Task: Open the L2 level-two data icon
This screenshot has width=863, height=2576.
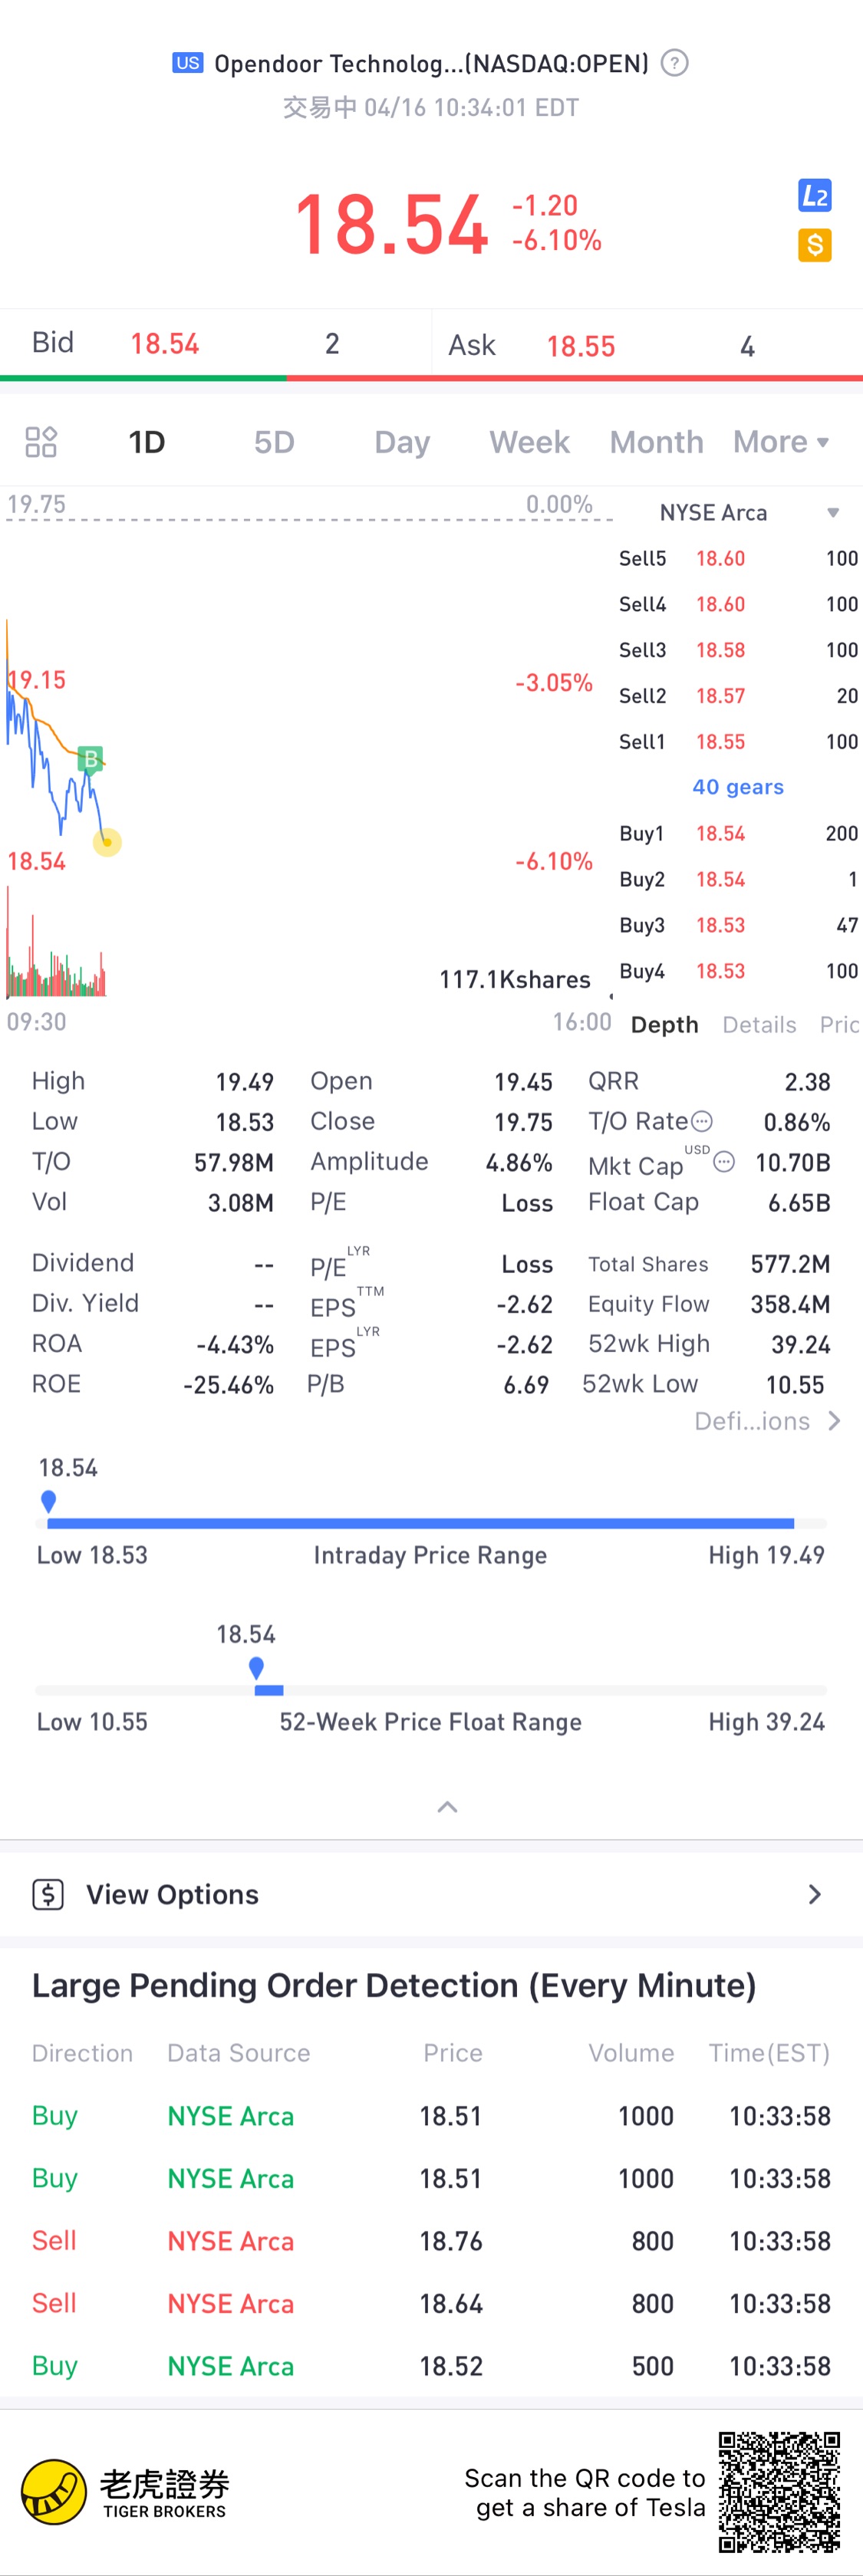Action: coord(814,196)
